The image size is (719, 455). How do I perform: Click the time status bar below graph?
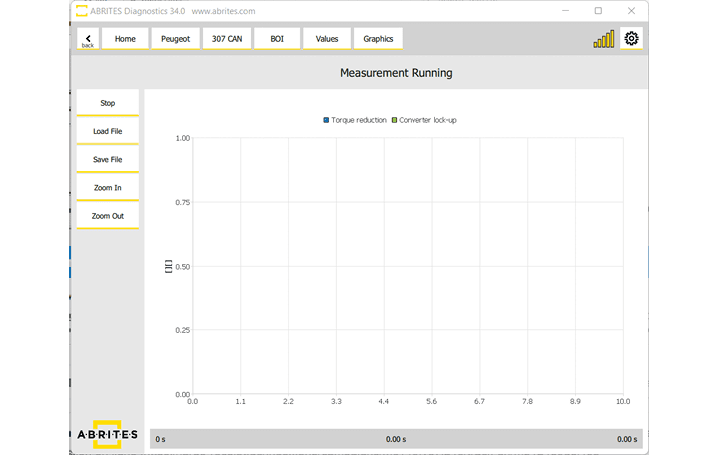[396, 439]
